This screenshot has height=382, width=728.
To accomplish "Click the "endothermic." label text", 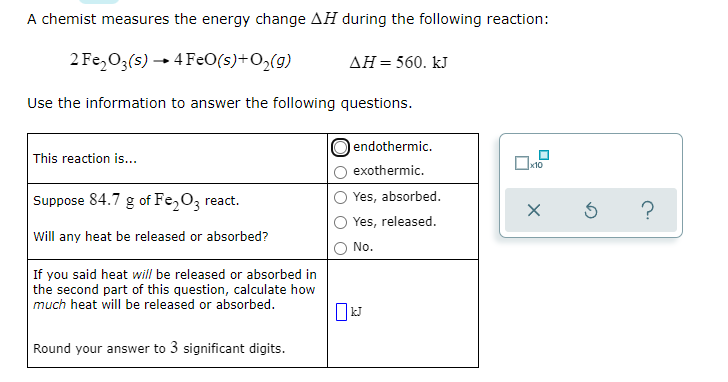I will [x=392, y=147].
